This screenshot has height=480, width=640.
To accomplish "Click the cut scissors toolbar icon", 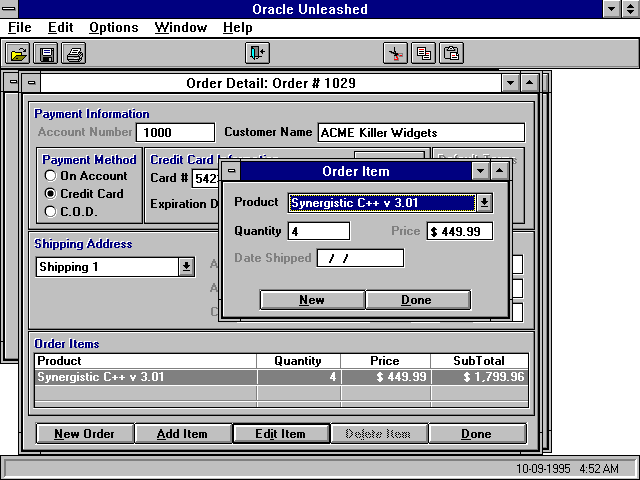I will point(397,53).
